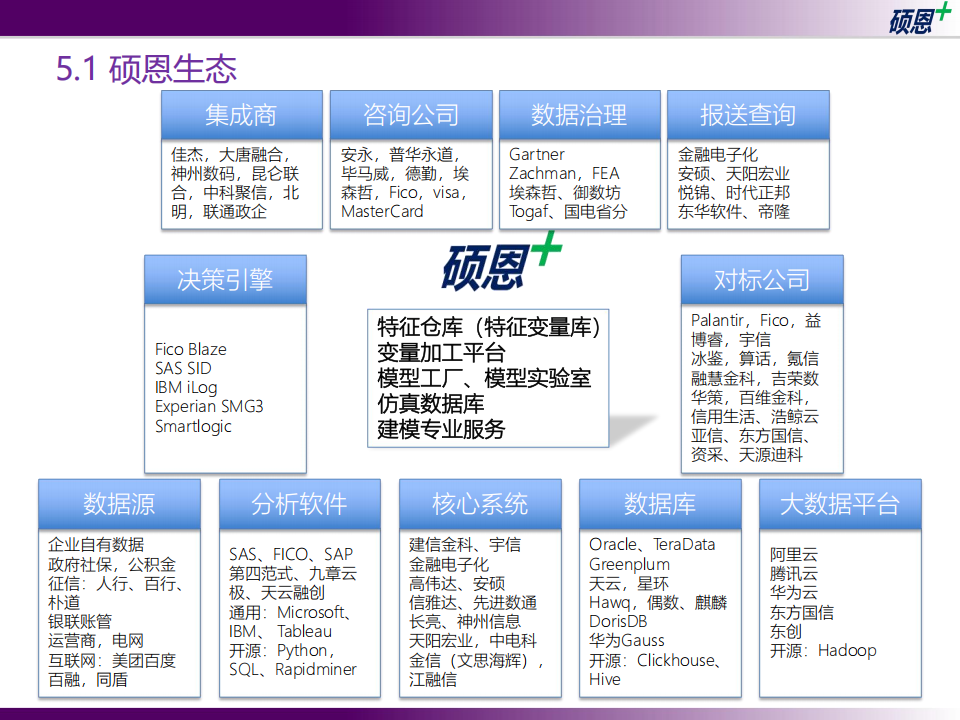The width and height of the screenshot is (960, 720).
Task: Click the 大数据平台 header box
Action: tap(840, 504)
